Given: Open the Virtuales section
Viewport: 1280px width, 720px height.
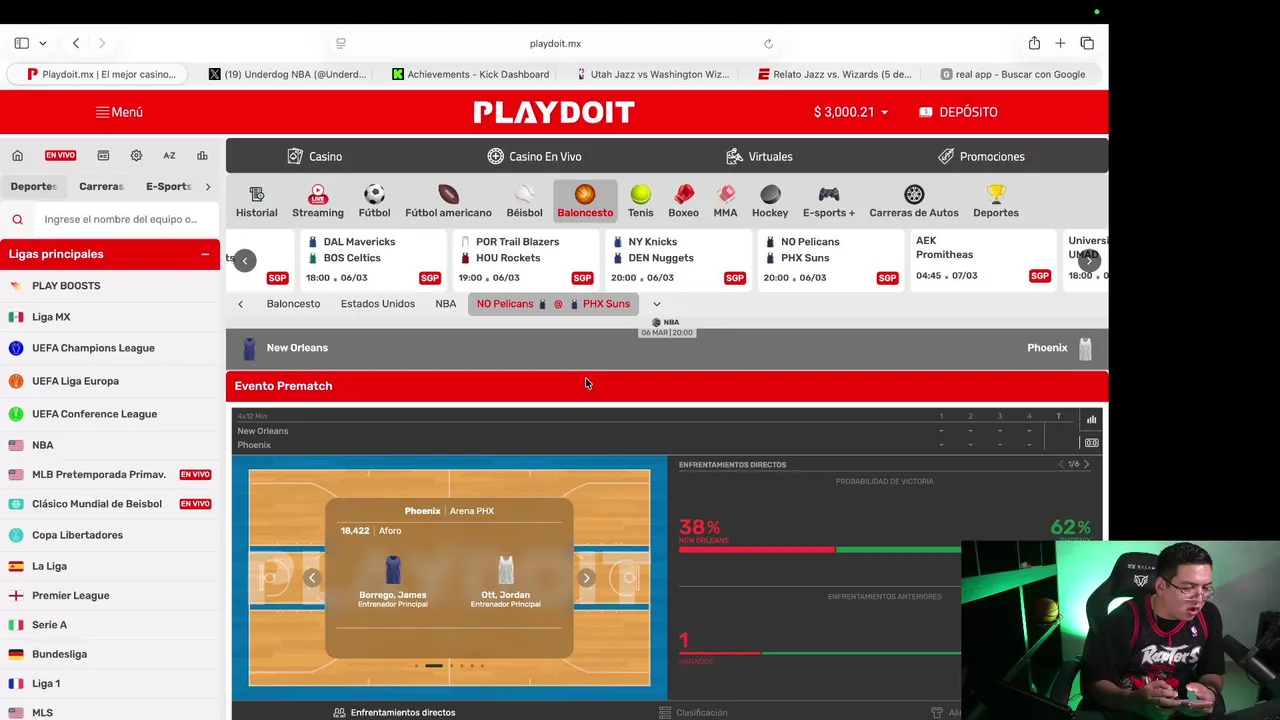Looking at the screenshot, I should coord(759,156).
